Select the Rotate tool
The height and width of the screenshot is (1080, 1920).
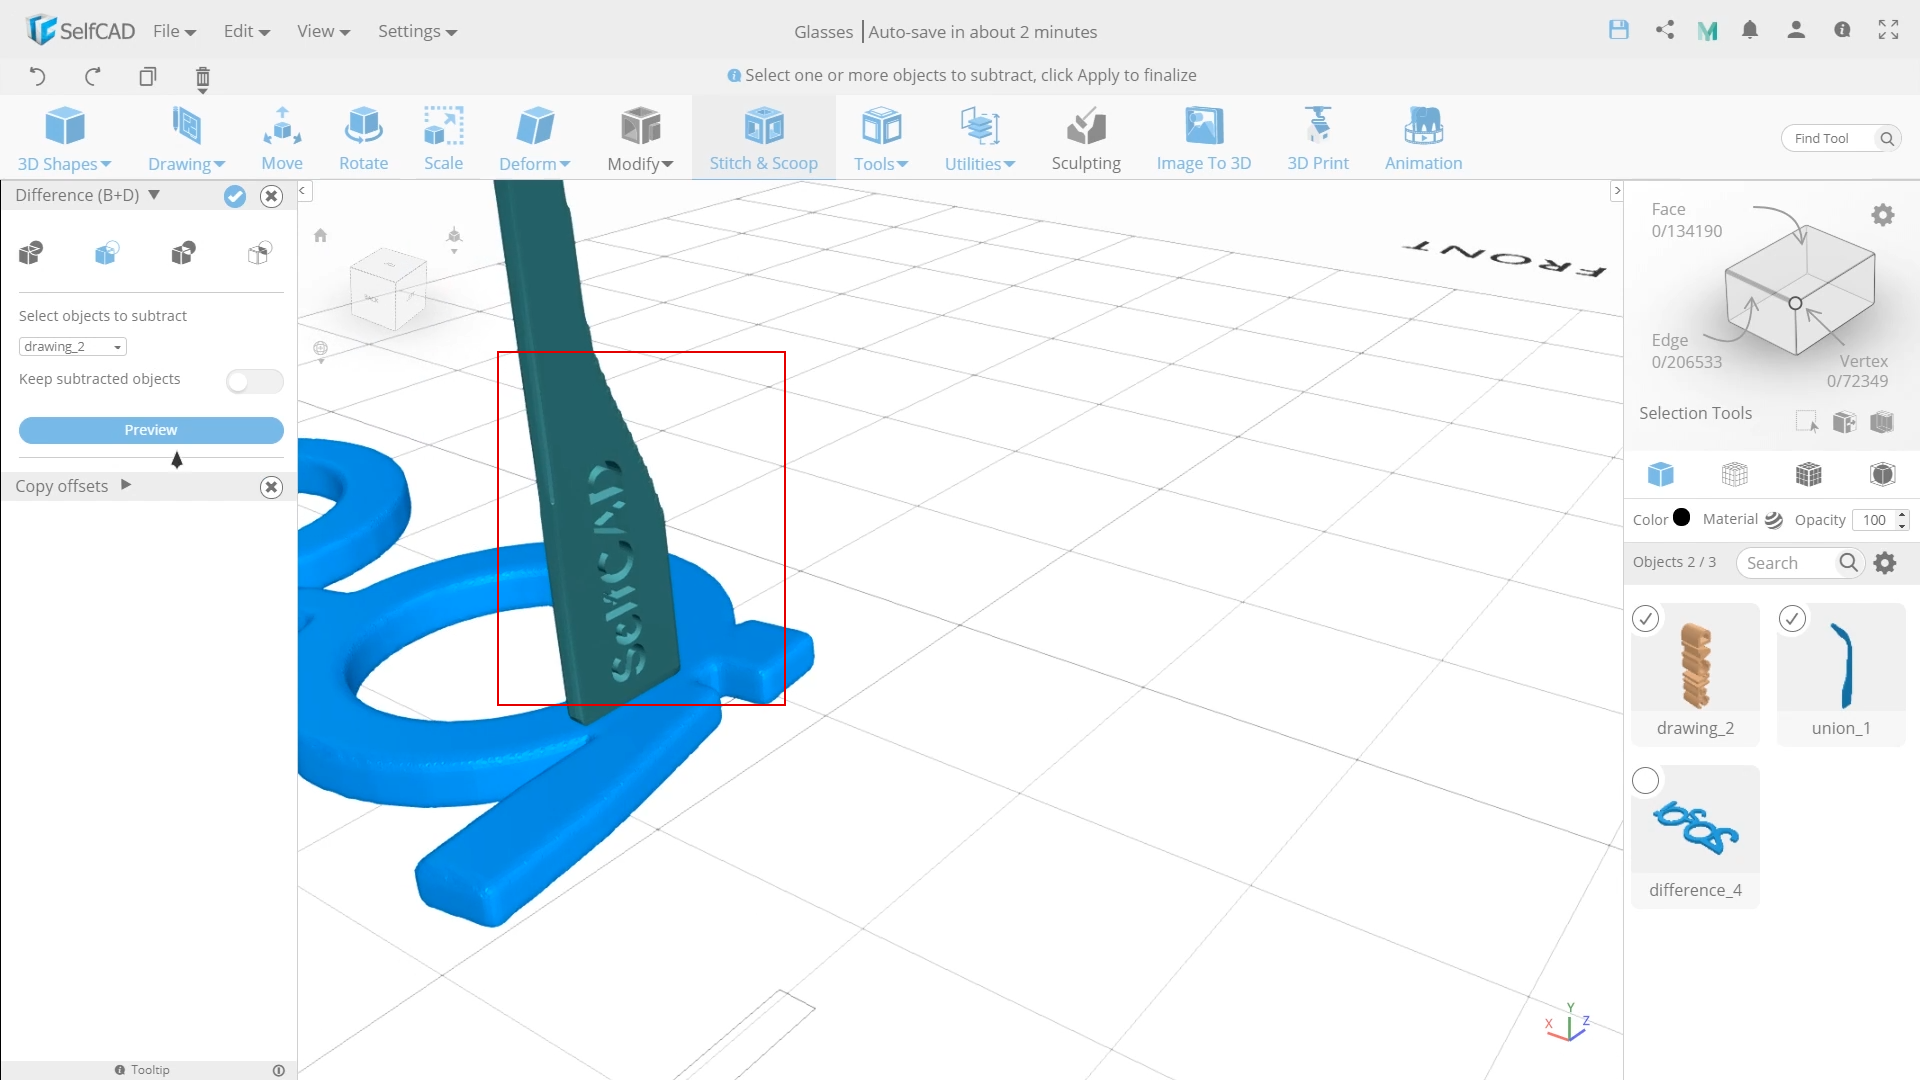tap(363, 139)
